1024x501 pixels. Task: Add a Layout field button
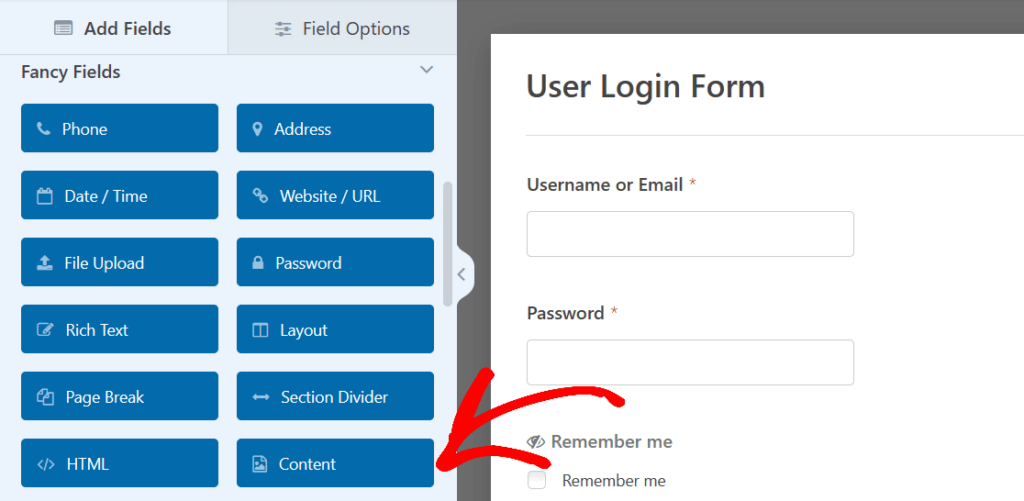[x=335, y=330]
